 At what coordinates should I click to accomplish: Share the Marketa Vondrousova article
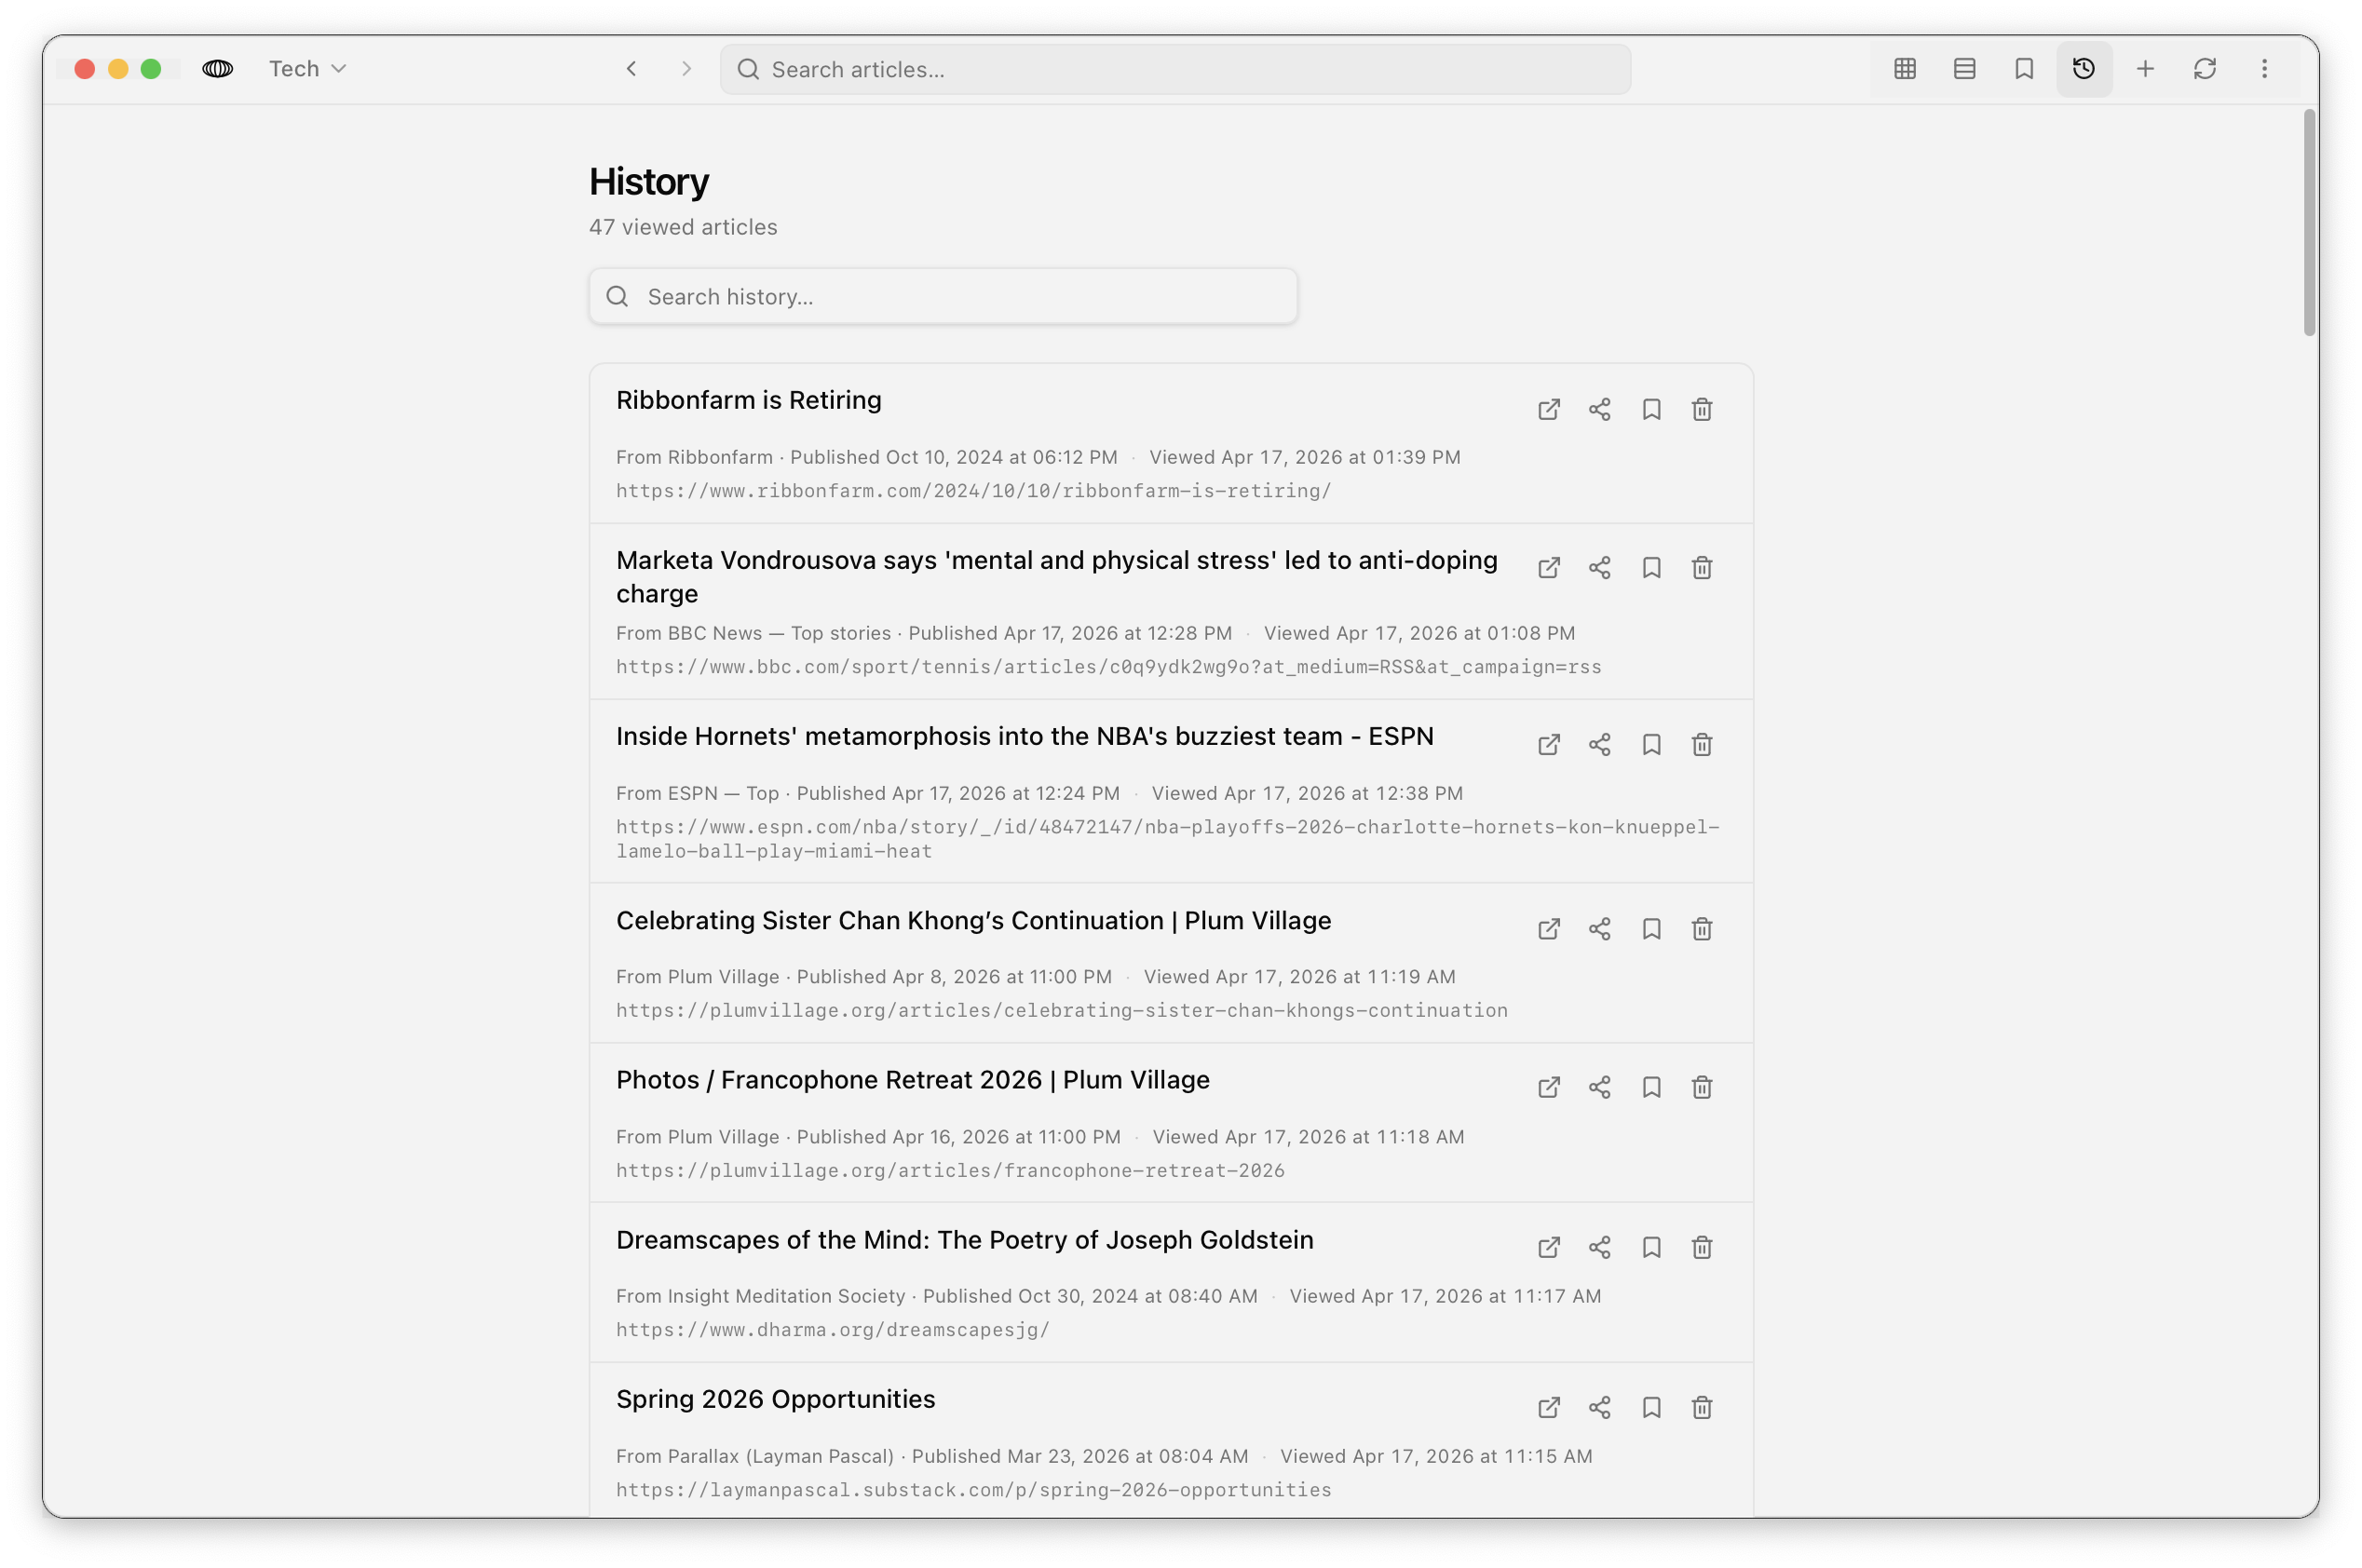1600,568
